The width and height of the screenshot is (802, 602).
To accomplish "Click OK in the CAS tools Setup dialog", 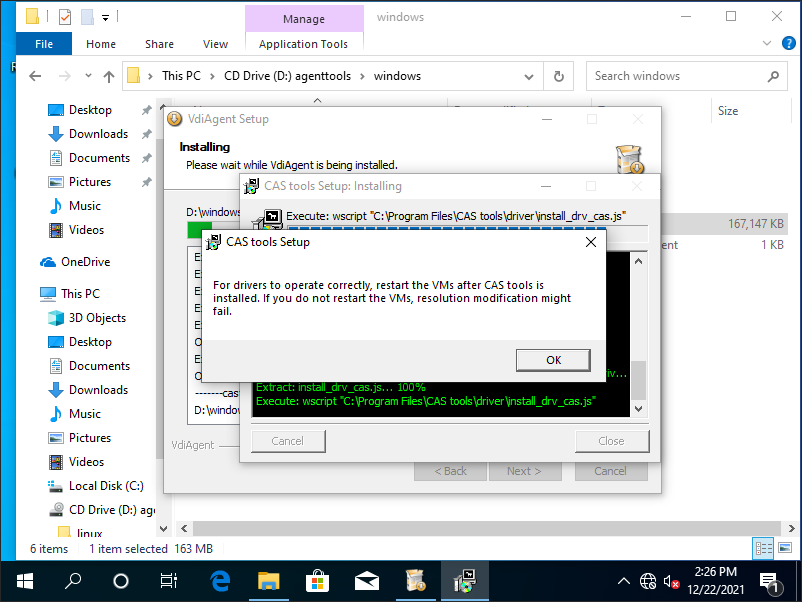I will pyautogui.click(x=553, y=360).
